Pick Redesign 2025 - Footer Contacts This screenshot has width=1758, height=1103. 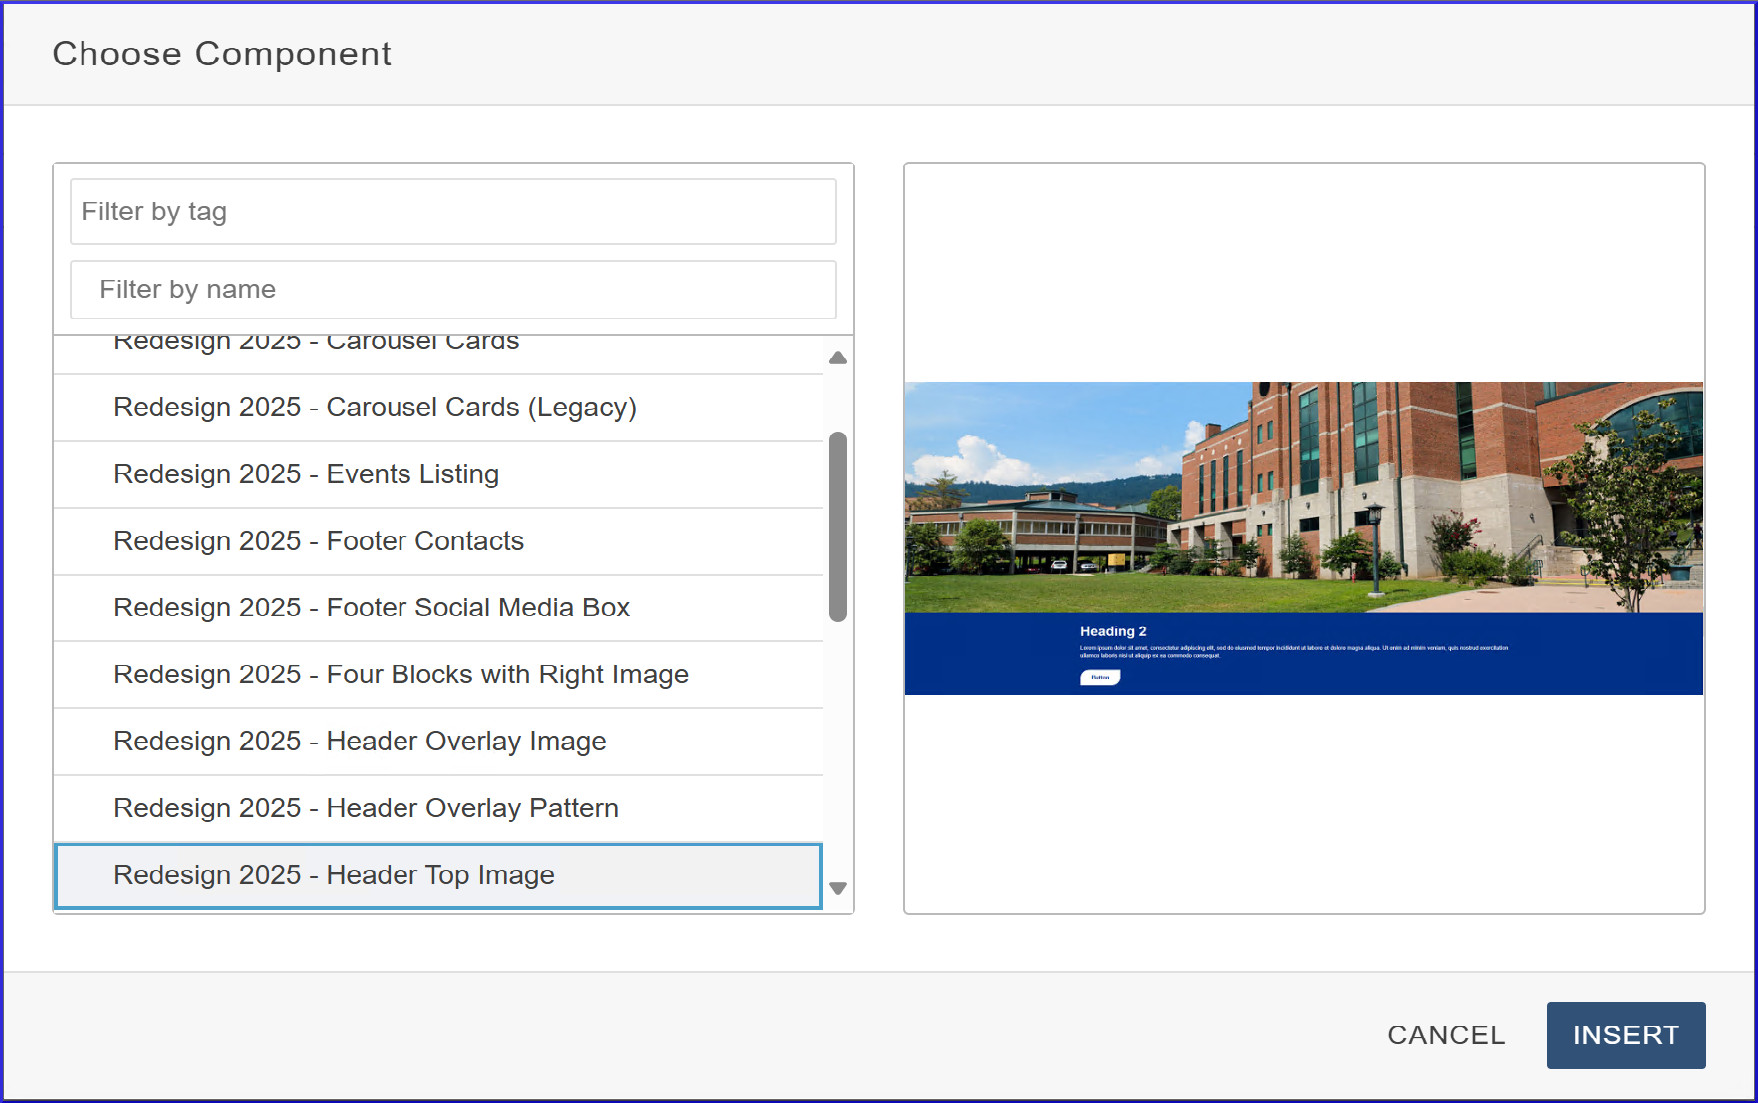[318, 542]
